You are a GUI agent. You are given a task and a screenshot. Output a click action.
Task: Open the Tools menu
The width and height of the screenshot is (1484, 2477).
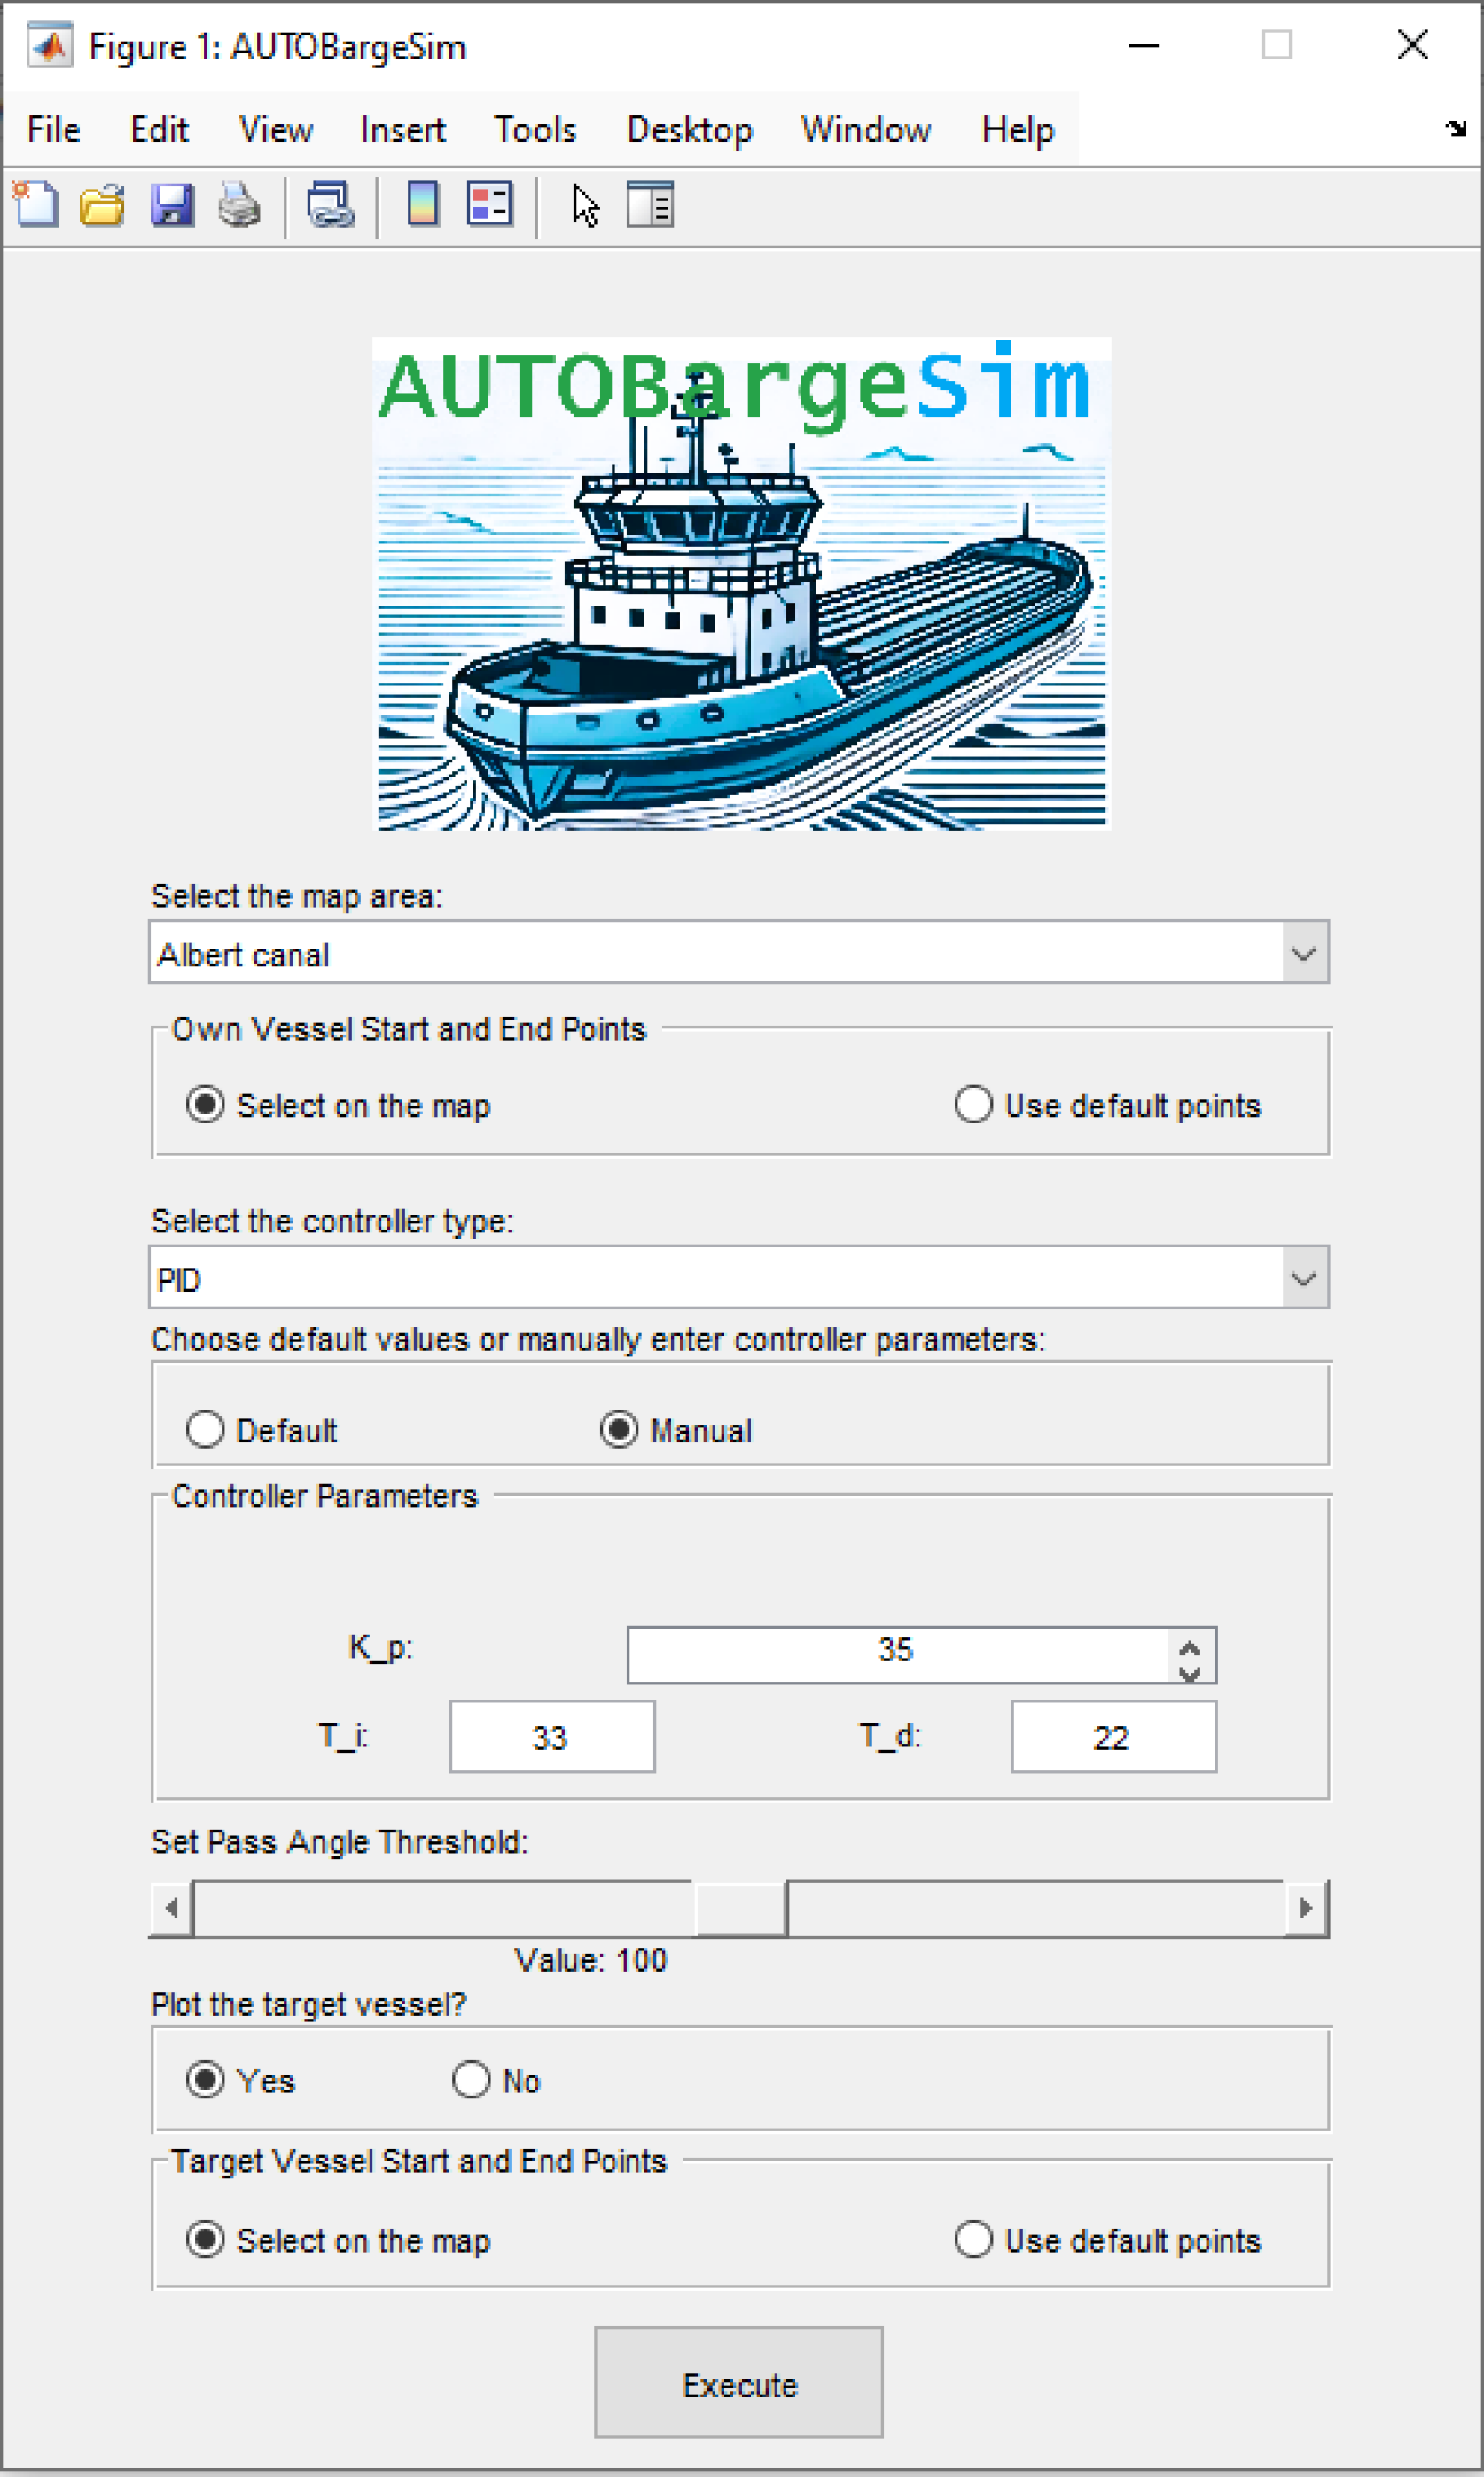tap(535, 130)
